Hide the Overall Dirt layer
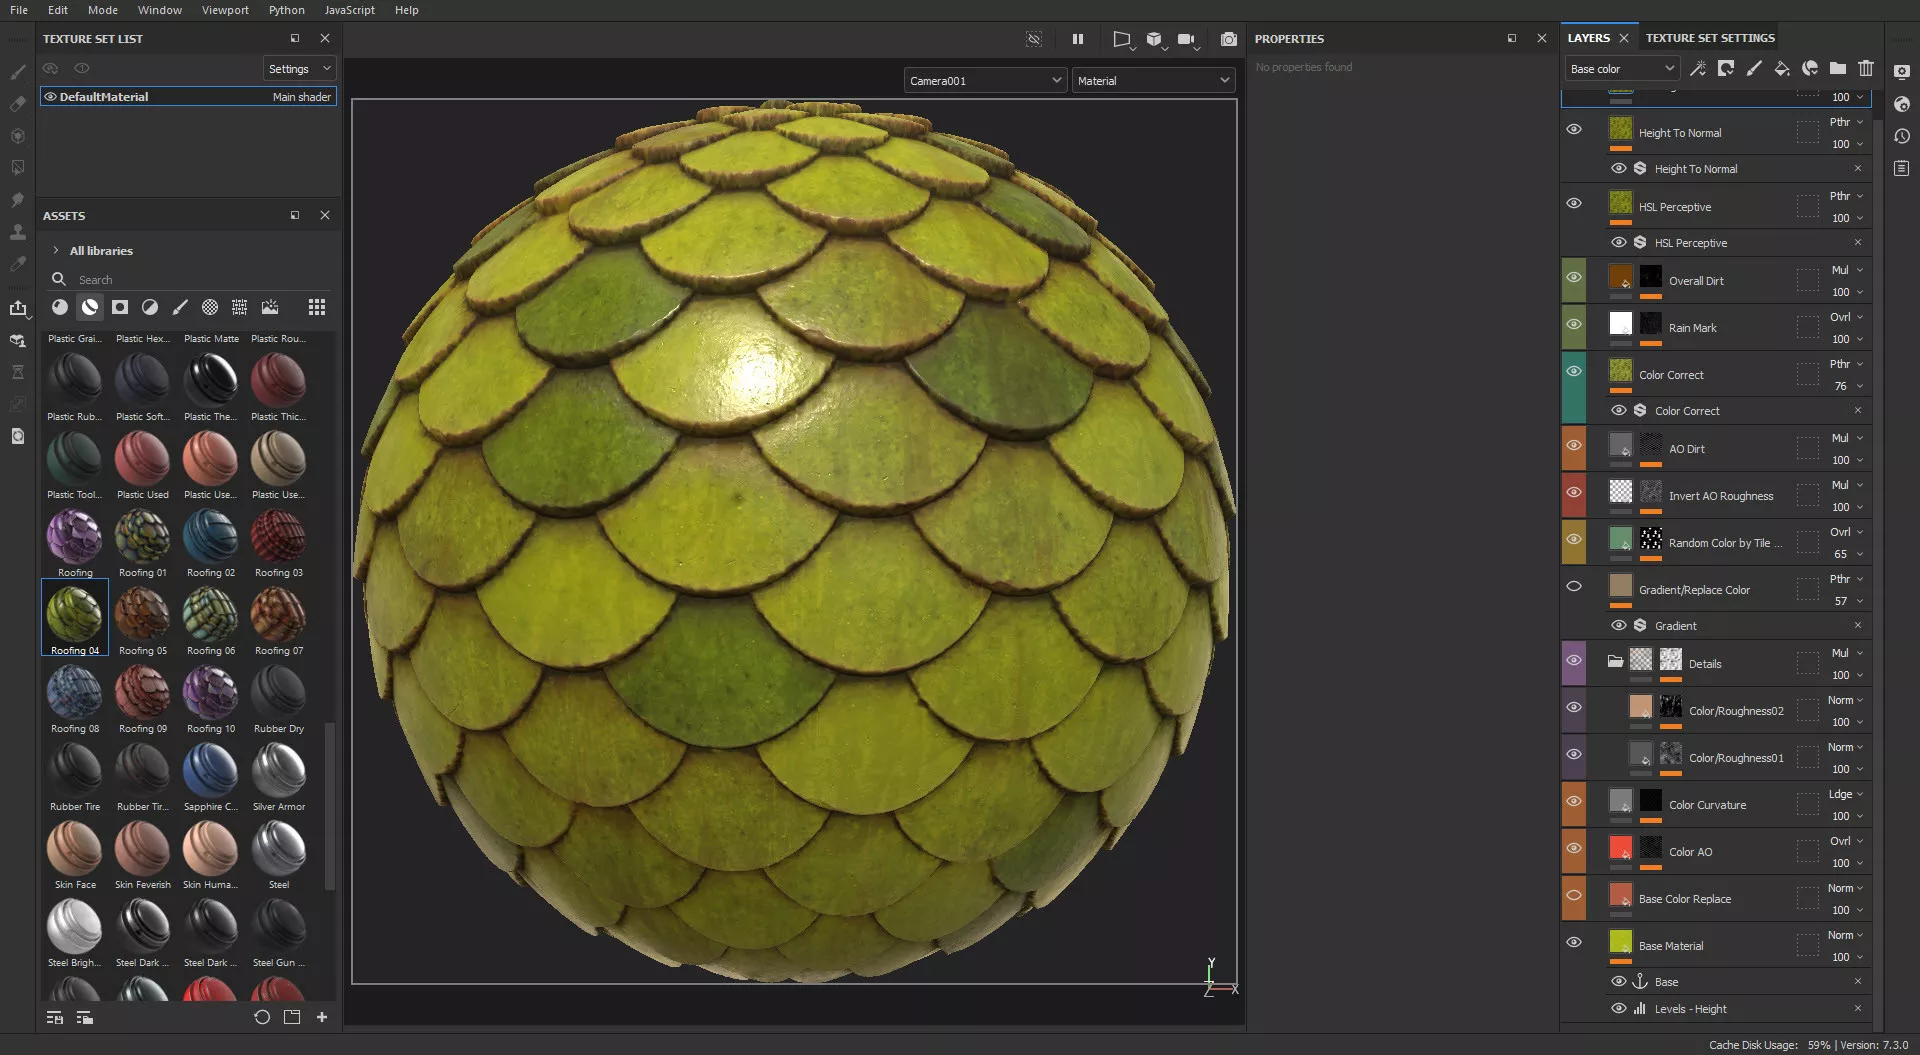 click(x=1573, y=278)
